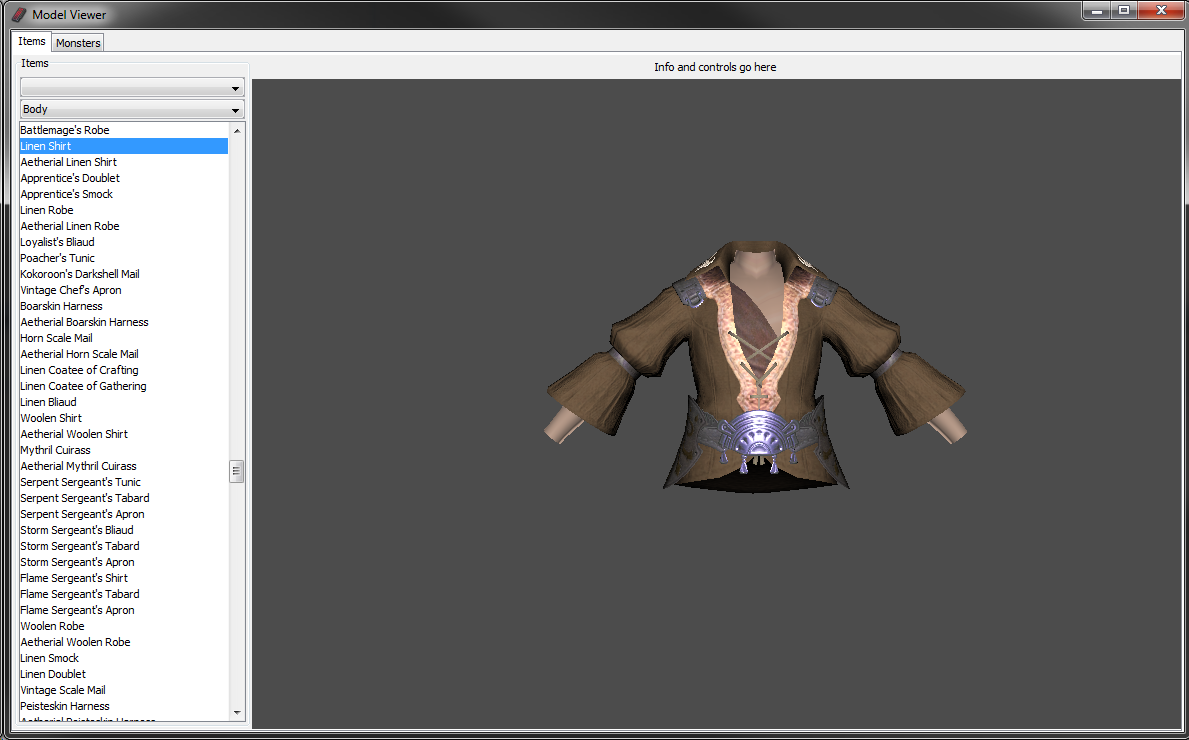Select Loyalist's Bliaud
This screenshot has height=740, width=1189.
(x=124, y=242)
